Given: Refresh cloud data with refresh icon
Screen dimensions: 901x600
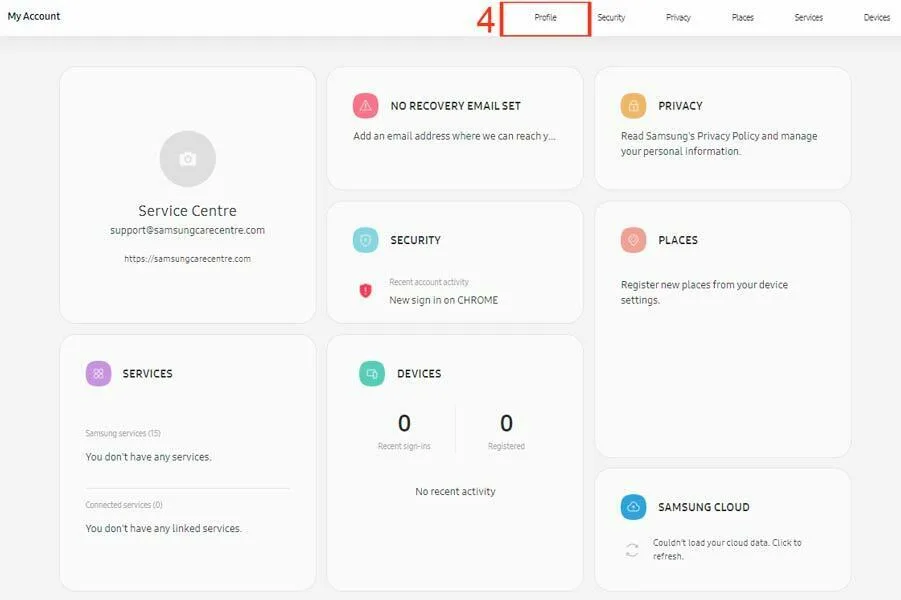Looking at the screenshot, I should pos(632,550).
